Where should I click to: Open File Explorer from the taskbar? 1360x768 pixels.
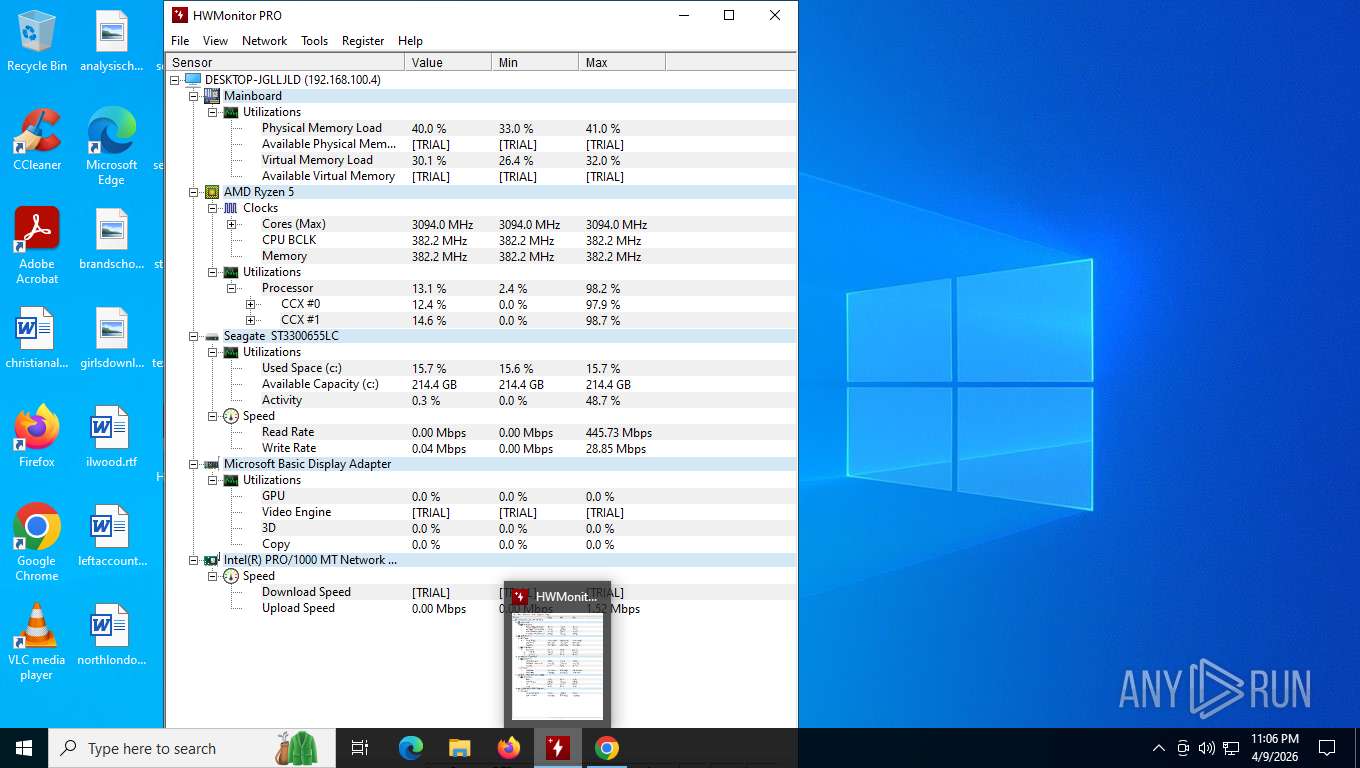point(460,748)
